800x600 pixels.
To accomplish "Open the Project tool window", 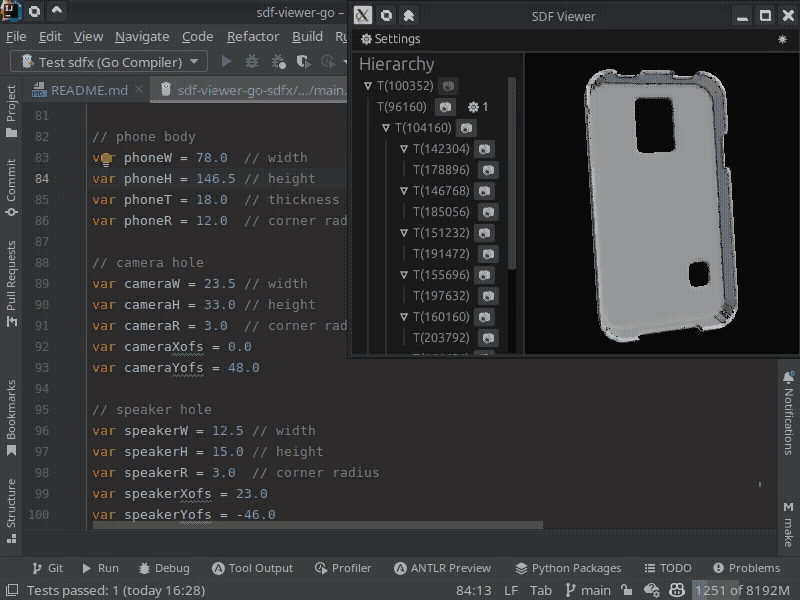I will [x=11, y=111].
